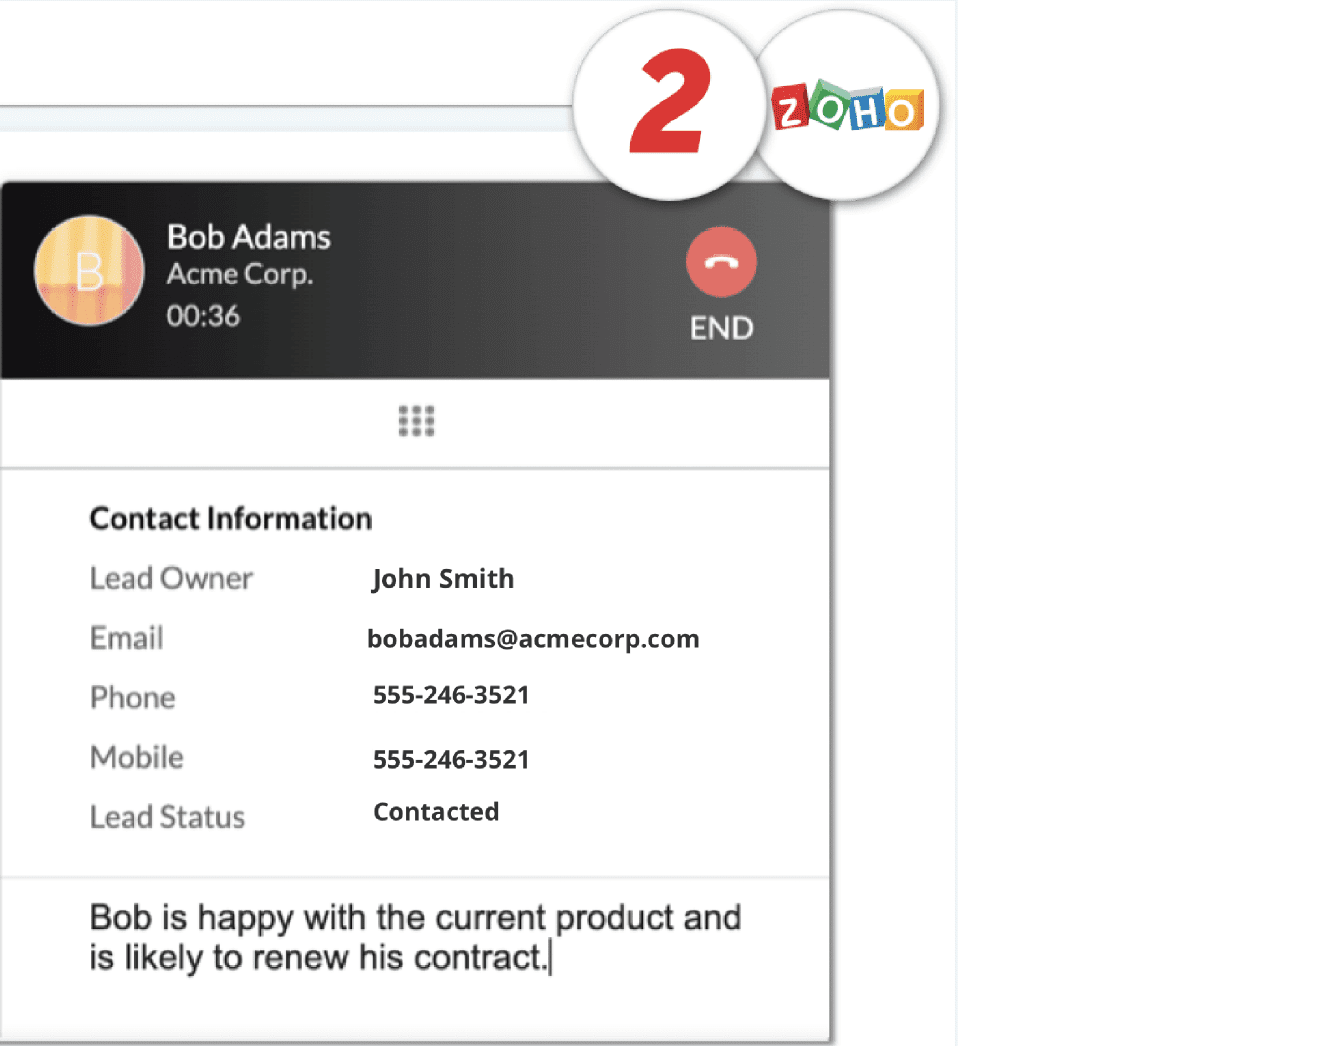Click the Lead Status field label
Screen dimensions: 1338x1046
pyautogui.click(x=167, y=817)
